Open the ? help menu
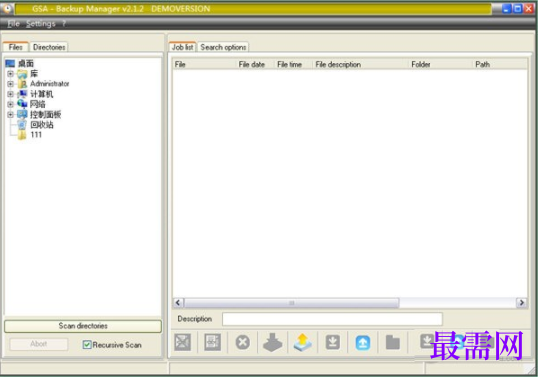 (x=64, y=23)
